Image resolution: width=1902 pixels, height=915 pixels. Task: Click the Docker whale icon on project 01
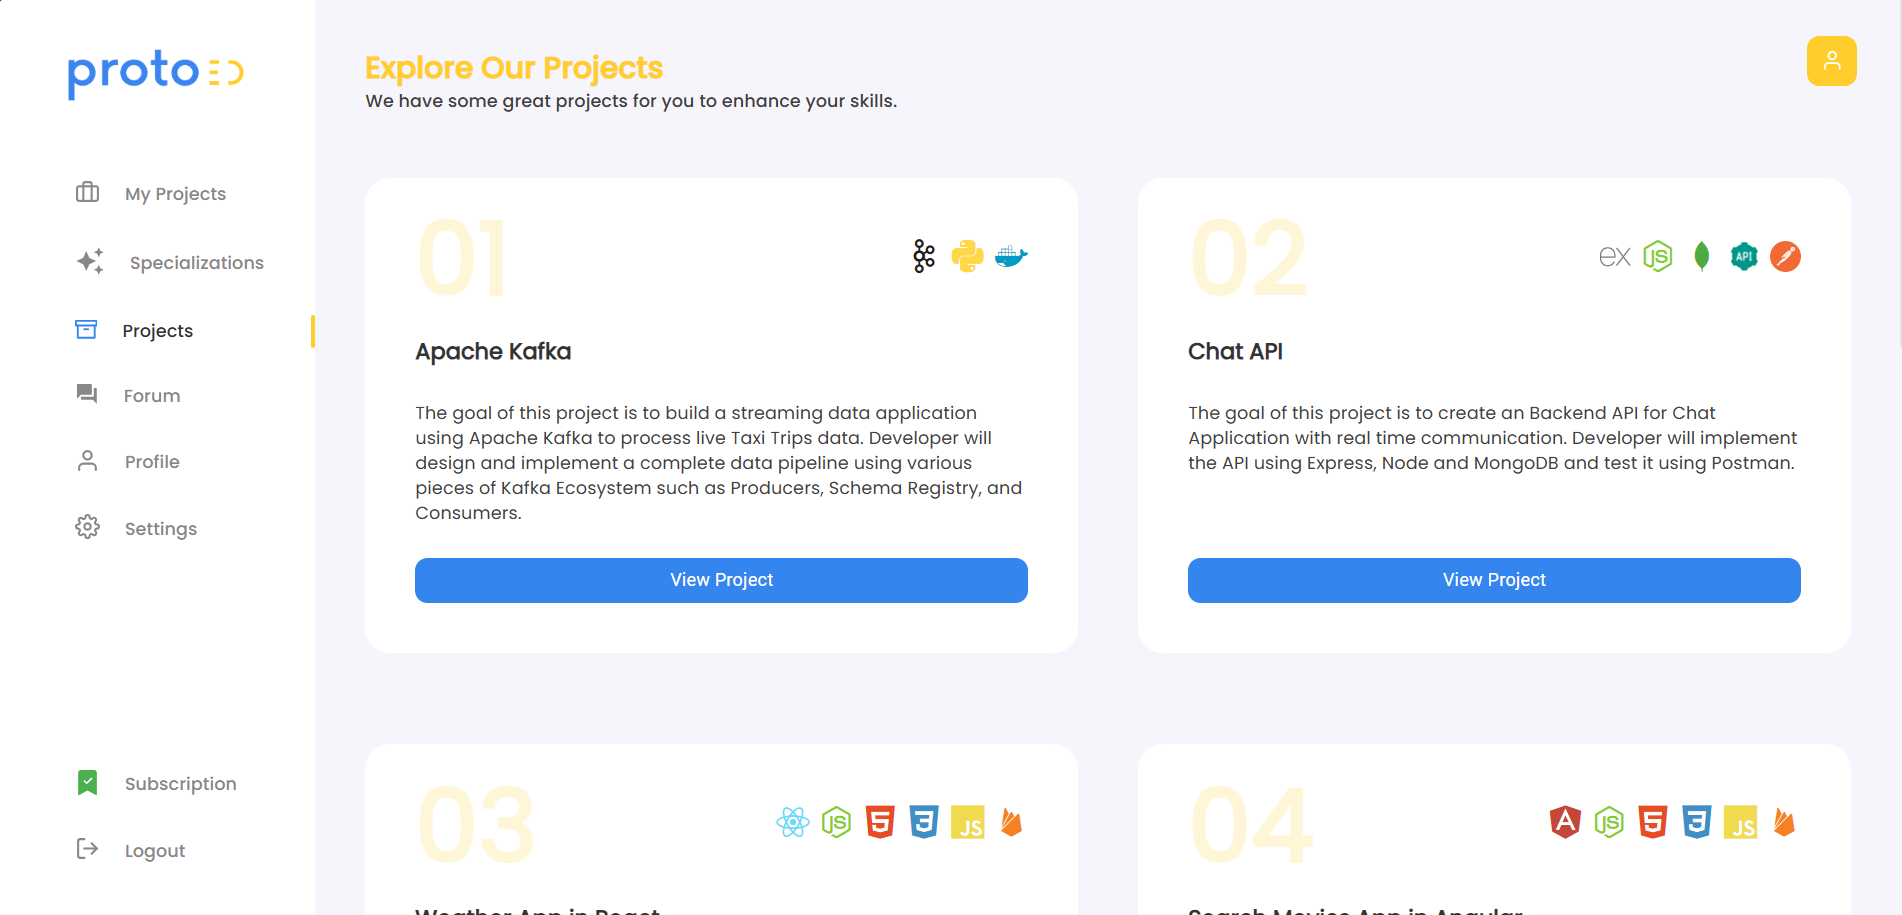click(1010, 255)
